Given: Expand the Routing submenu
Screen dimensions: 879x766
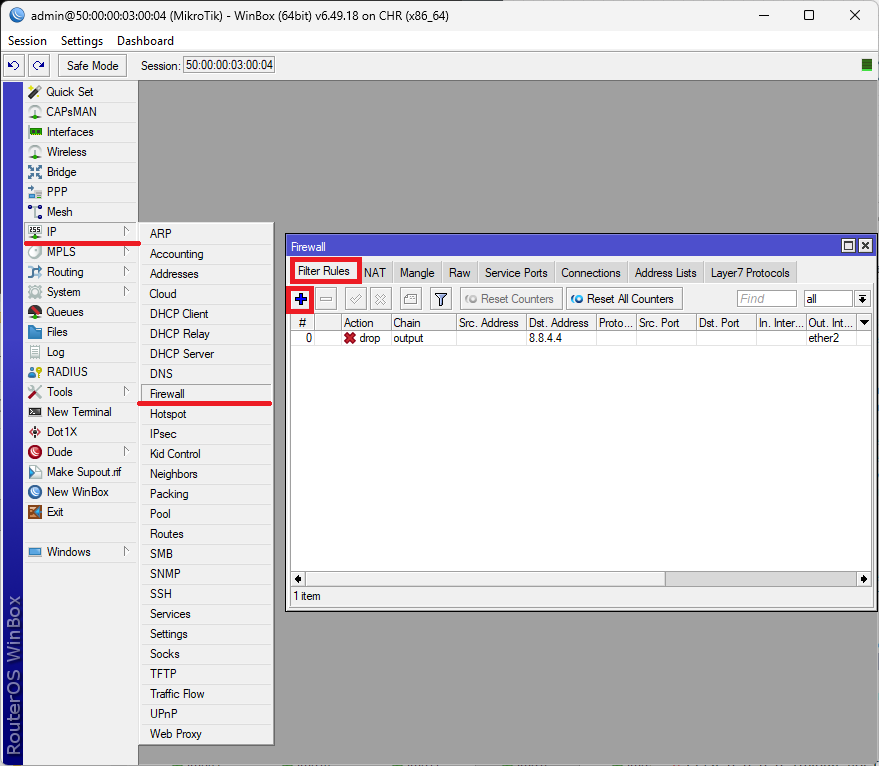Looking at the screenshot, I should click(x=65, y=272).
